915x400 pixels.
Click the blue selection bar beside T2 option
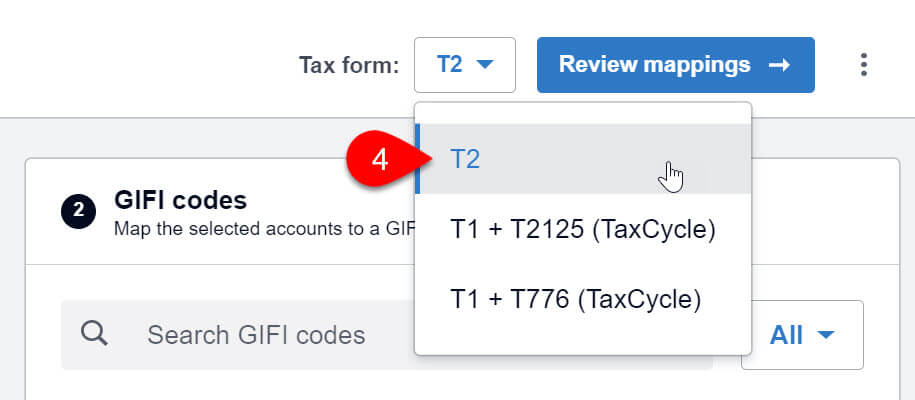click(x=417, y=159)
